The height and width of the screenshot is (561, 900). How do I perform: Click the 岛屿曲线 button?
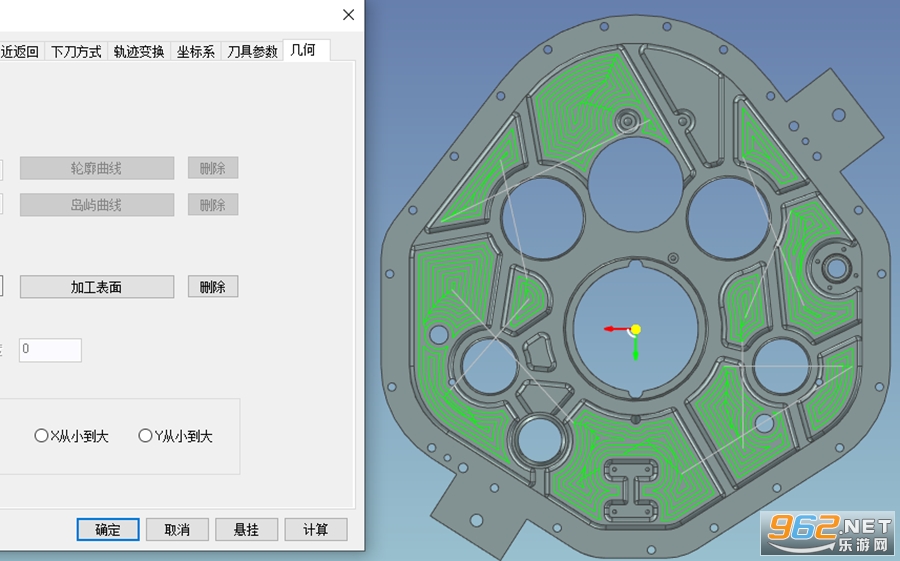pyautogui.click(x=97, y=205)
